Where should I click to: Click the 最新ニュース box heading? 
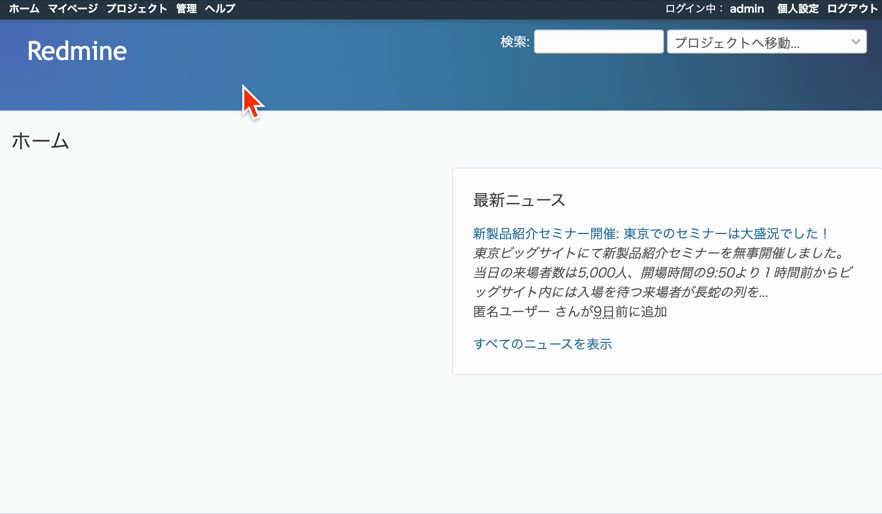coord(519,200)
